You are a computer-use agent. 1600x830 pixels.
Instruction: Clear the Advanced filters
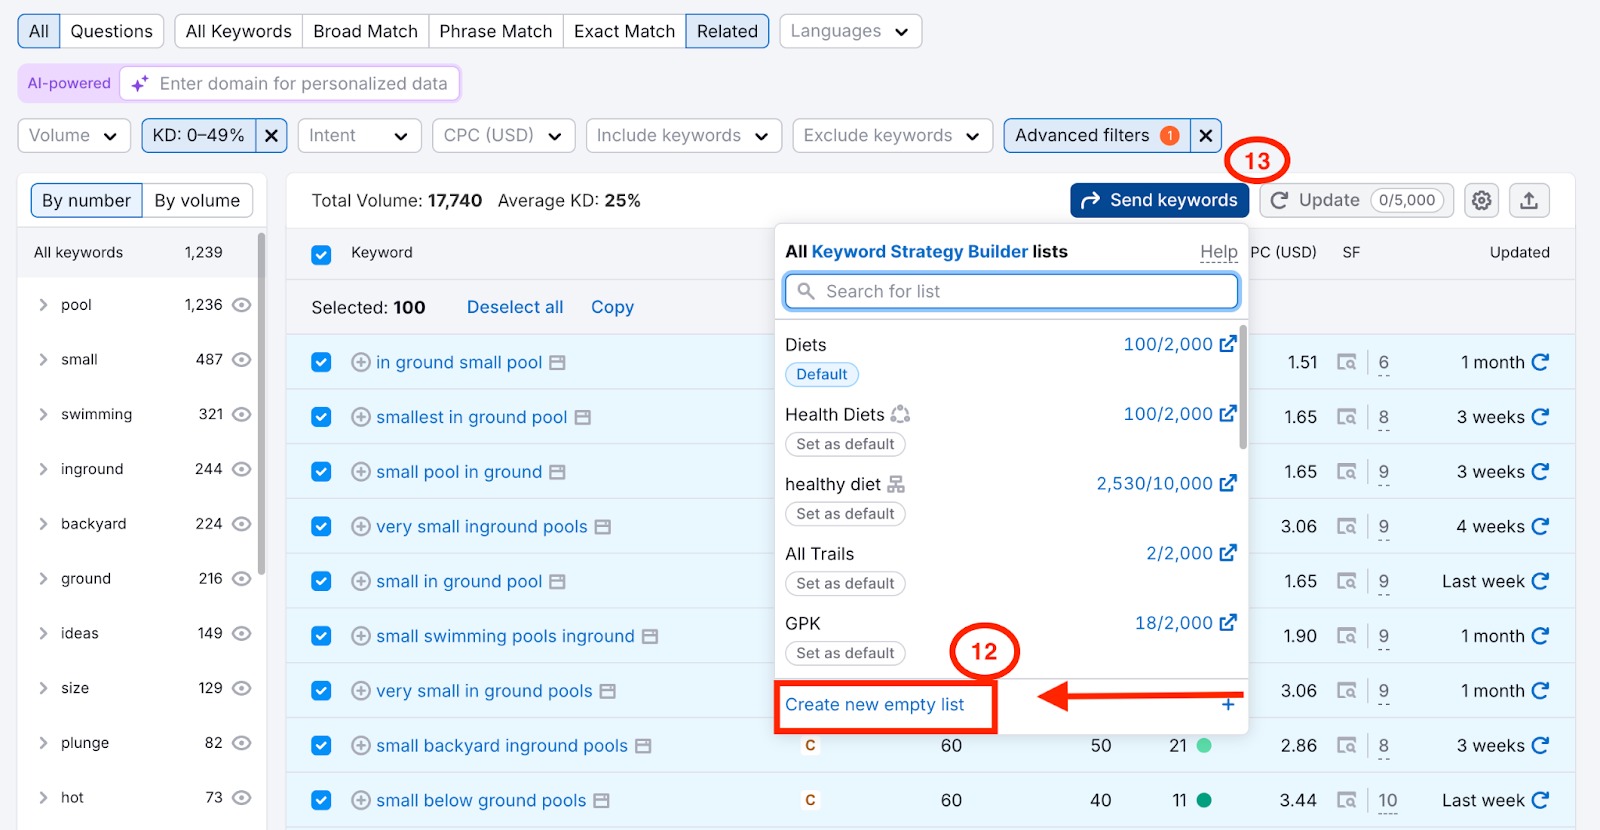click(1206, 135)
